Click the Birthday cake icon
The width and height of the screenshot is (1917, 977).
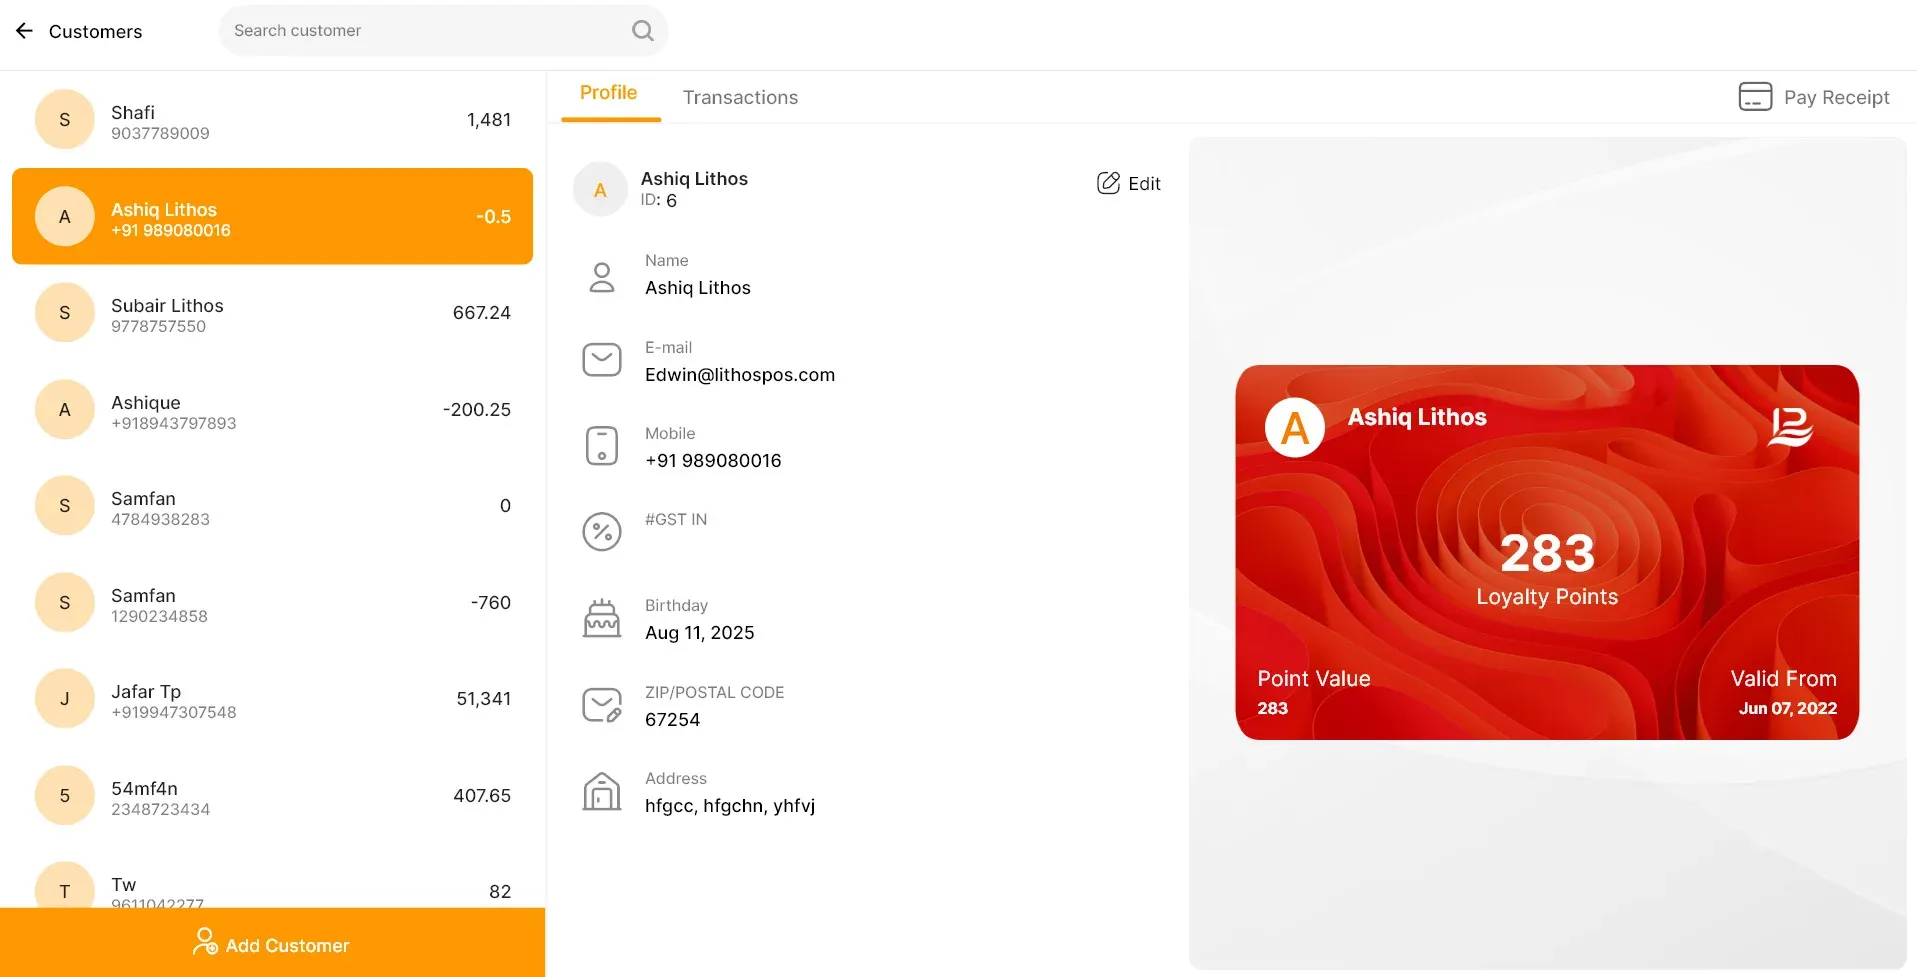tap(602, 618)
